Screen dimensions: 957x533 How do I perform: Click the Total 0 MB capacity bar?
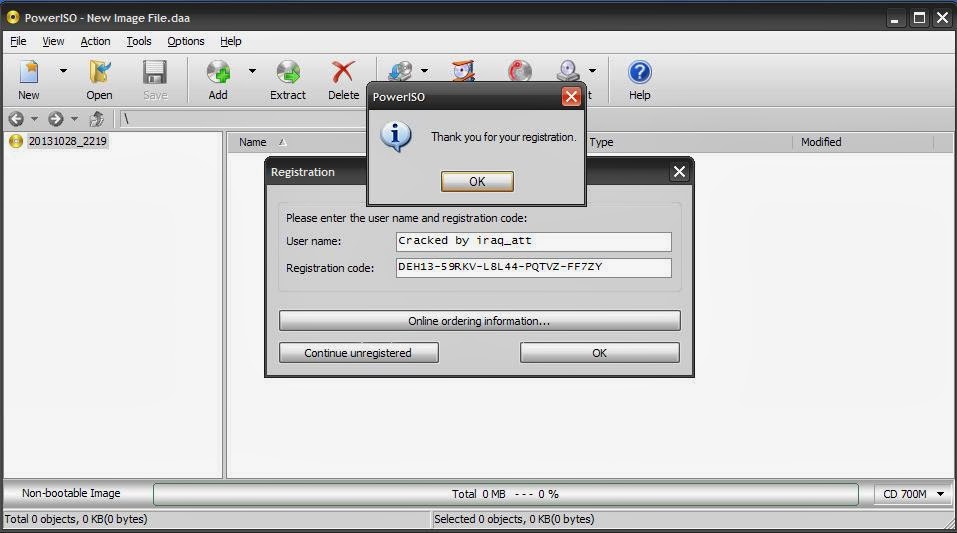[505, 494]
